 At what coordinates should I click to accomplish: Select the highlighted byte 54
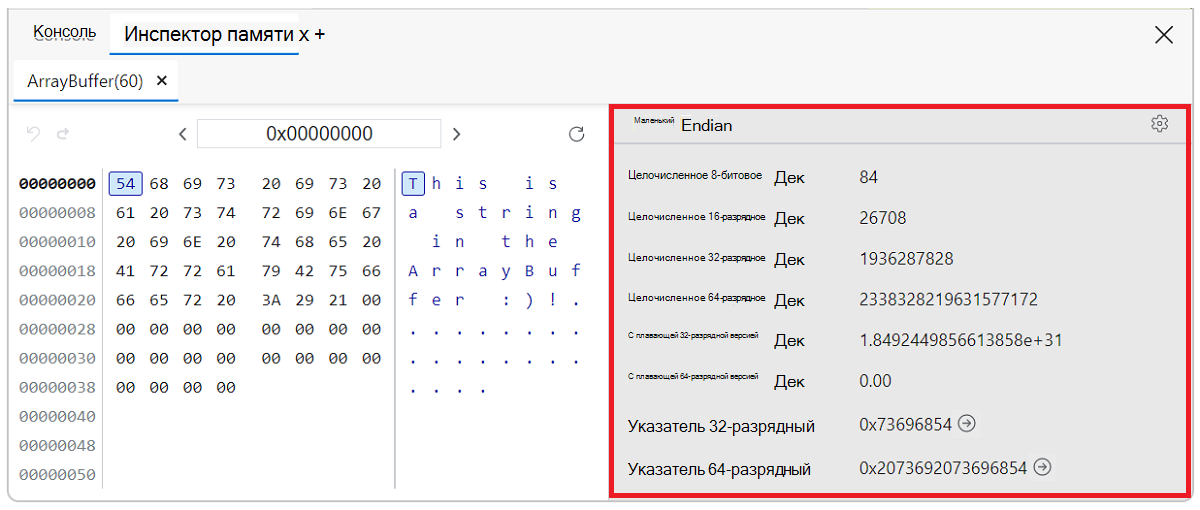[125, 184]
